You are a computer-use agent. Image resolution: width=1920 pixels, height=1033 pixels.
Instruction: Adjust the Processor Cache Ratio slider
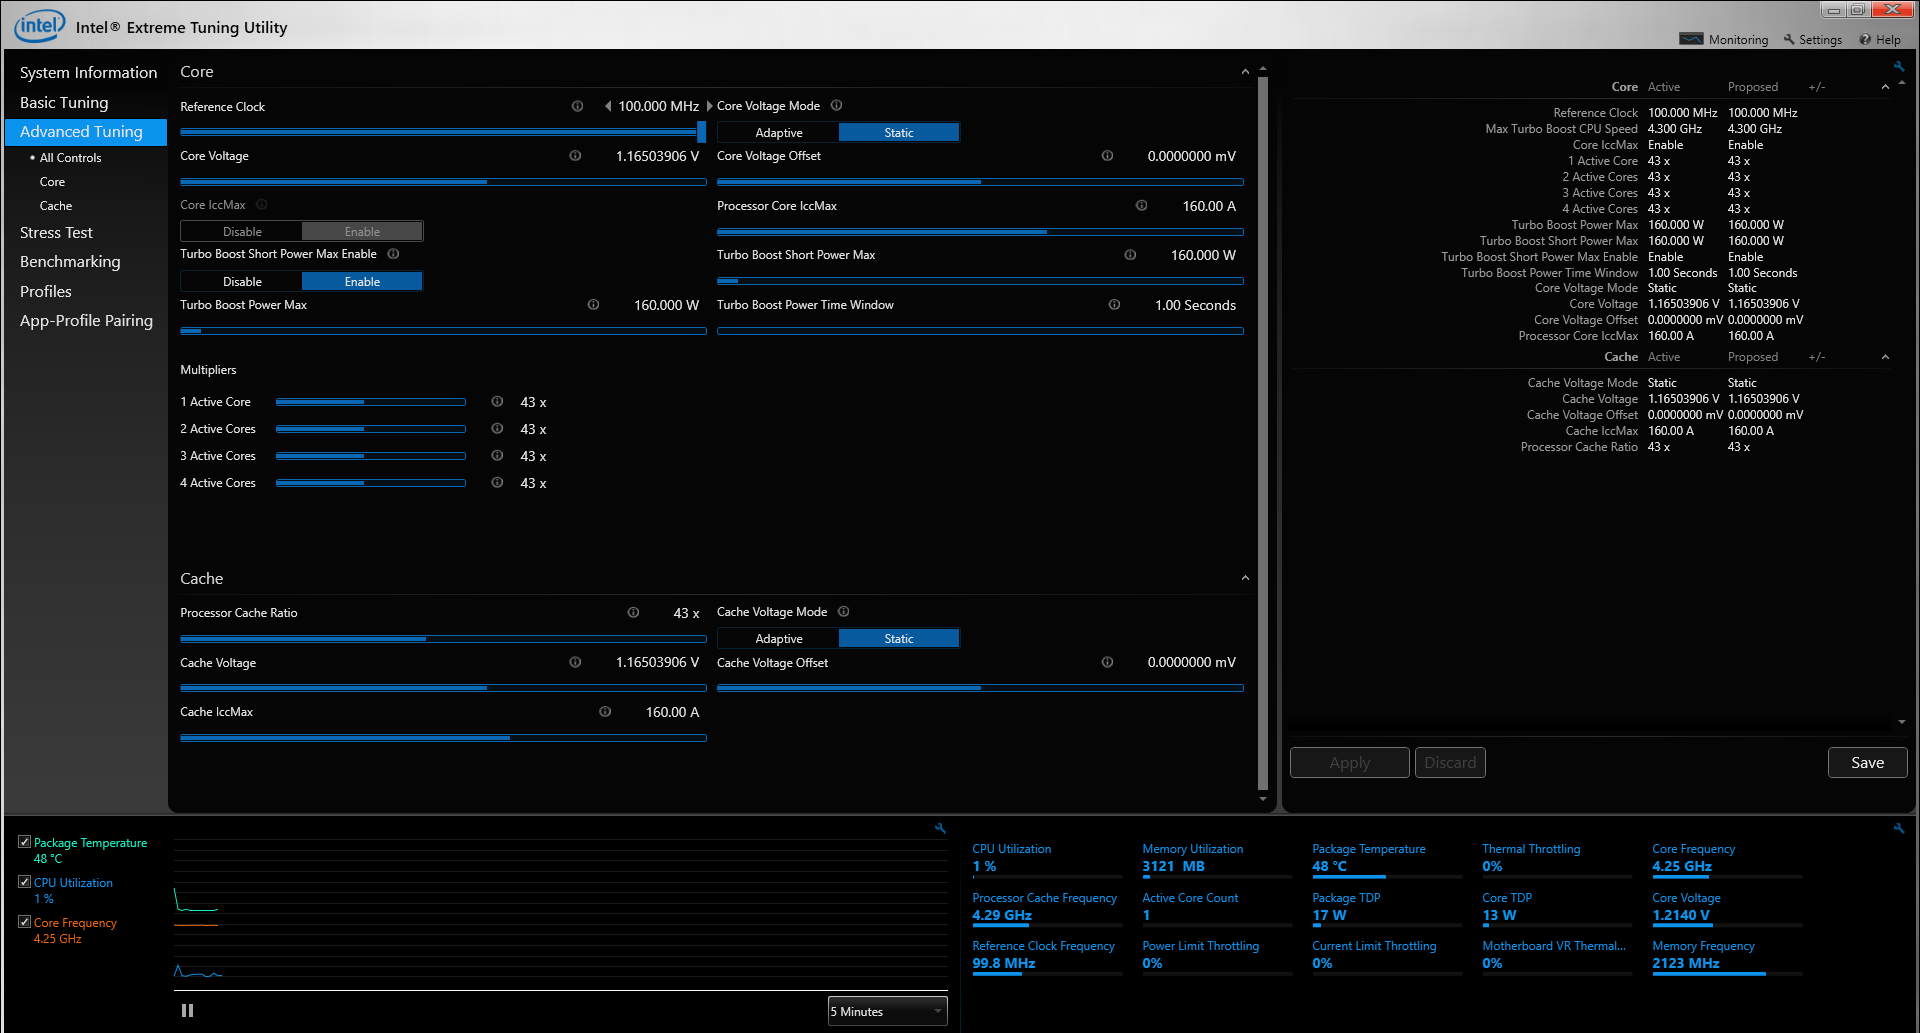tap(443, 639)
